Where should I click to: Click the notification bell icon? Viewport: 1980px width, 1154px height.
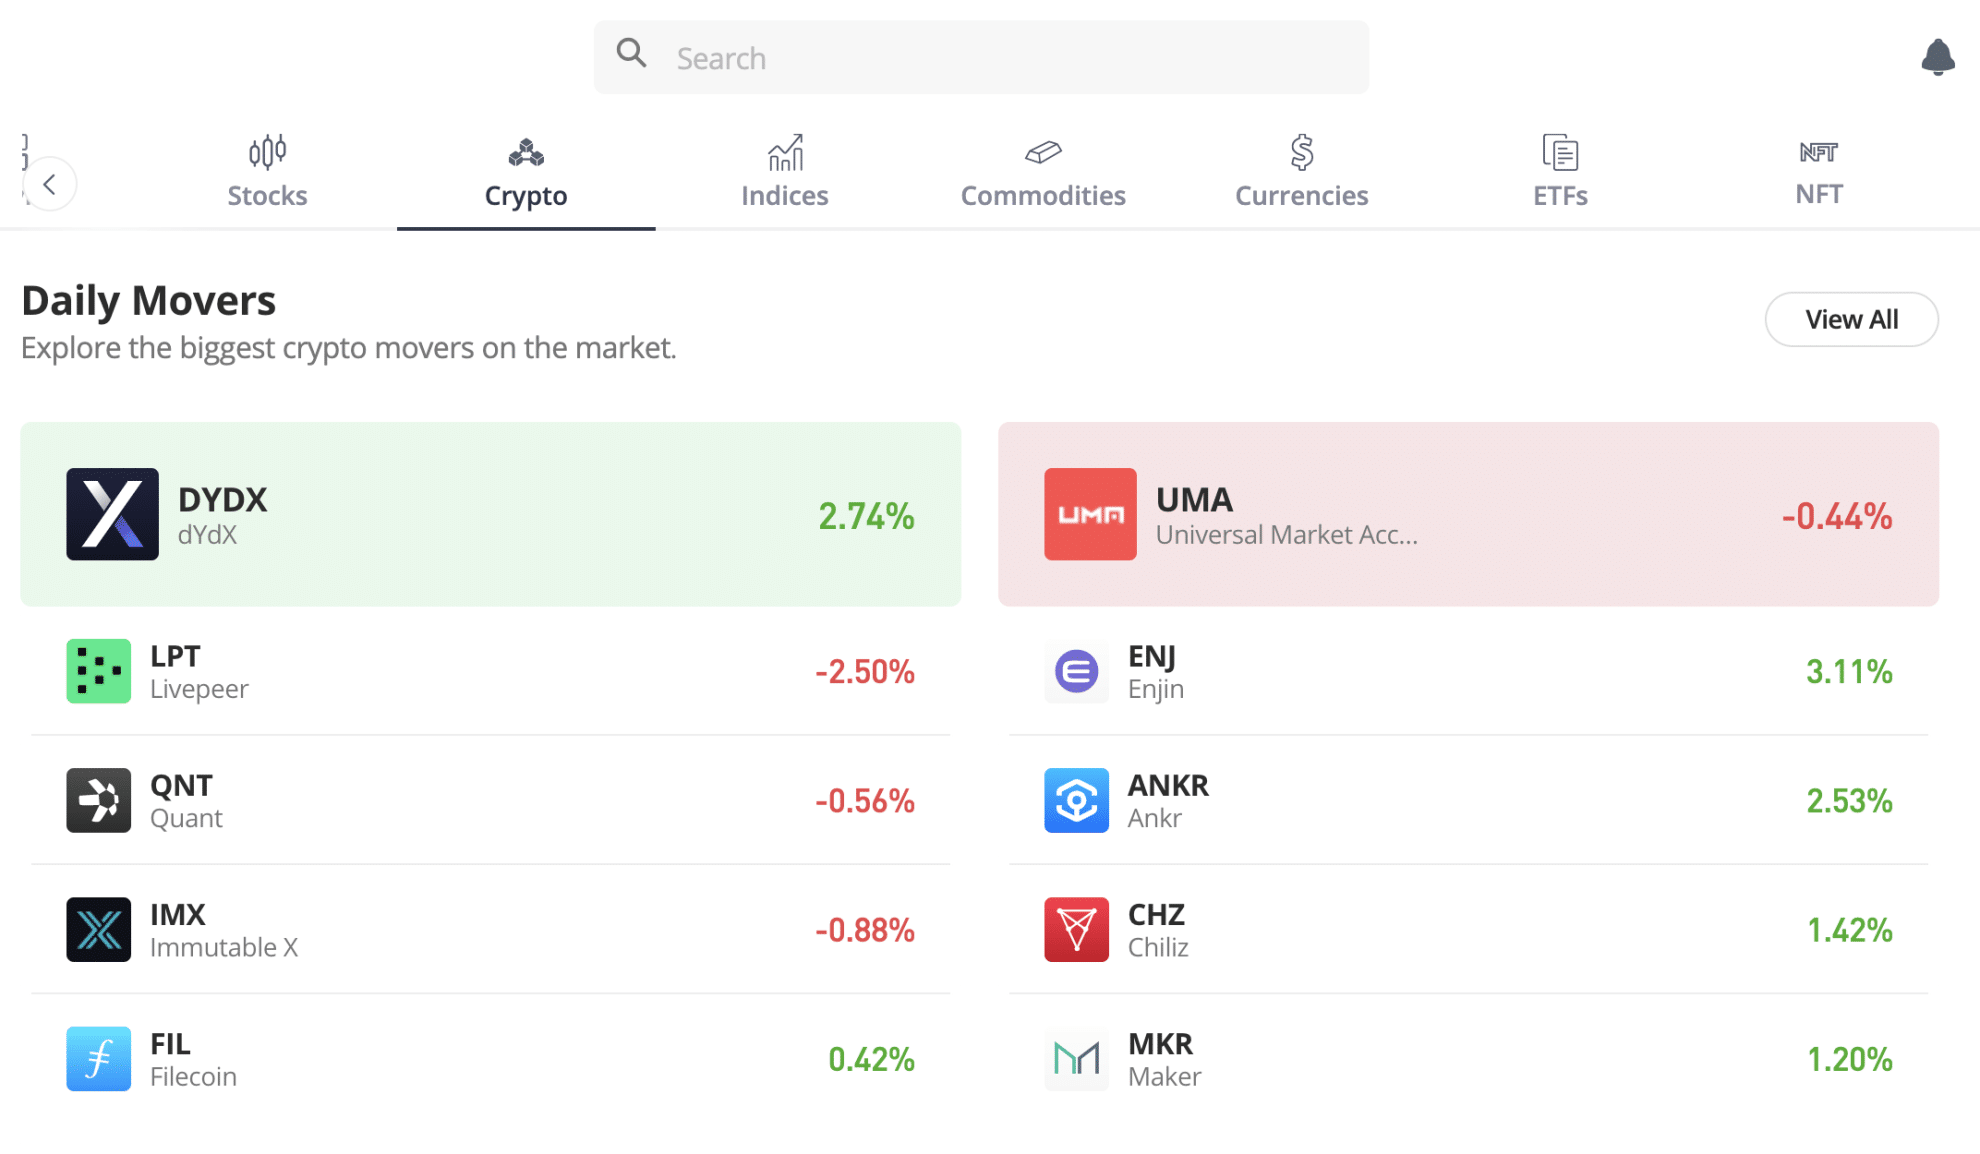[x=1937, y=57]
